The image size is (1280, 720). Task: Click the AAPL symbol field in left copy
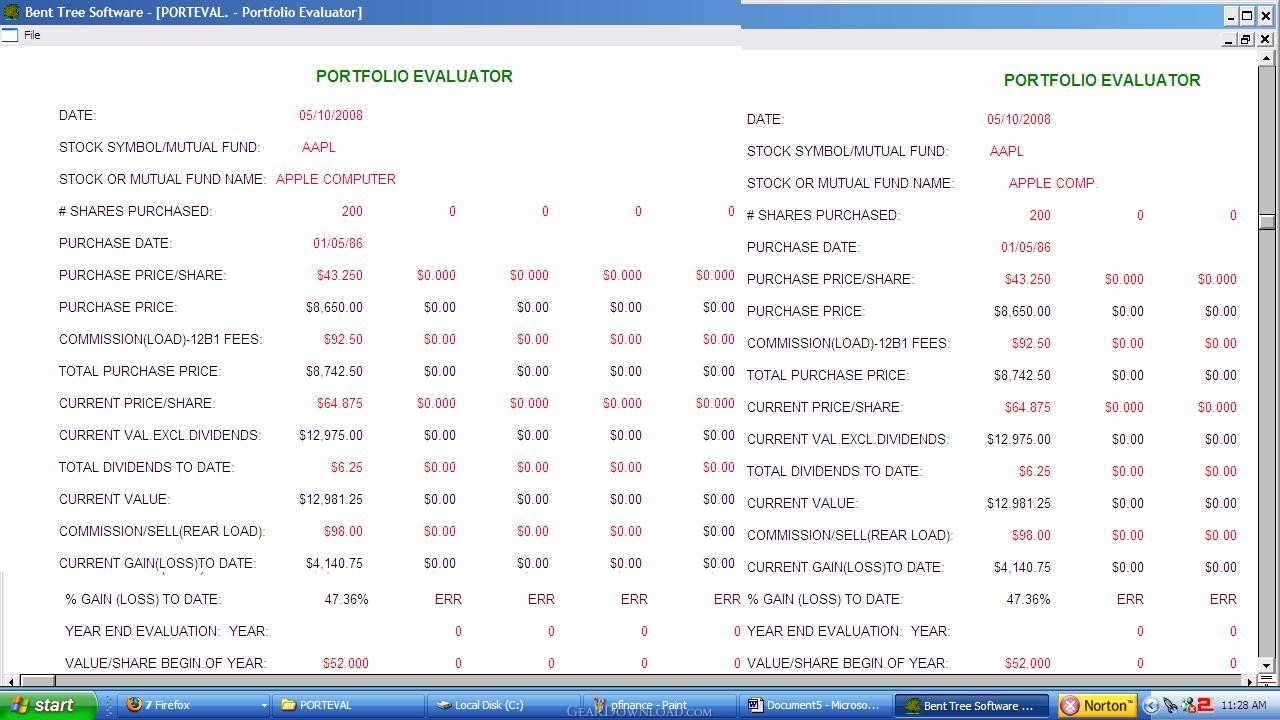pyautogui.click(x=319, y=147)
